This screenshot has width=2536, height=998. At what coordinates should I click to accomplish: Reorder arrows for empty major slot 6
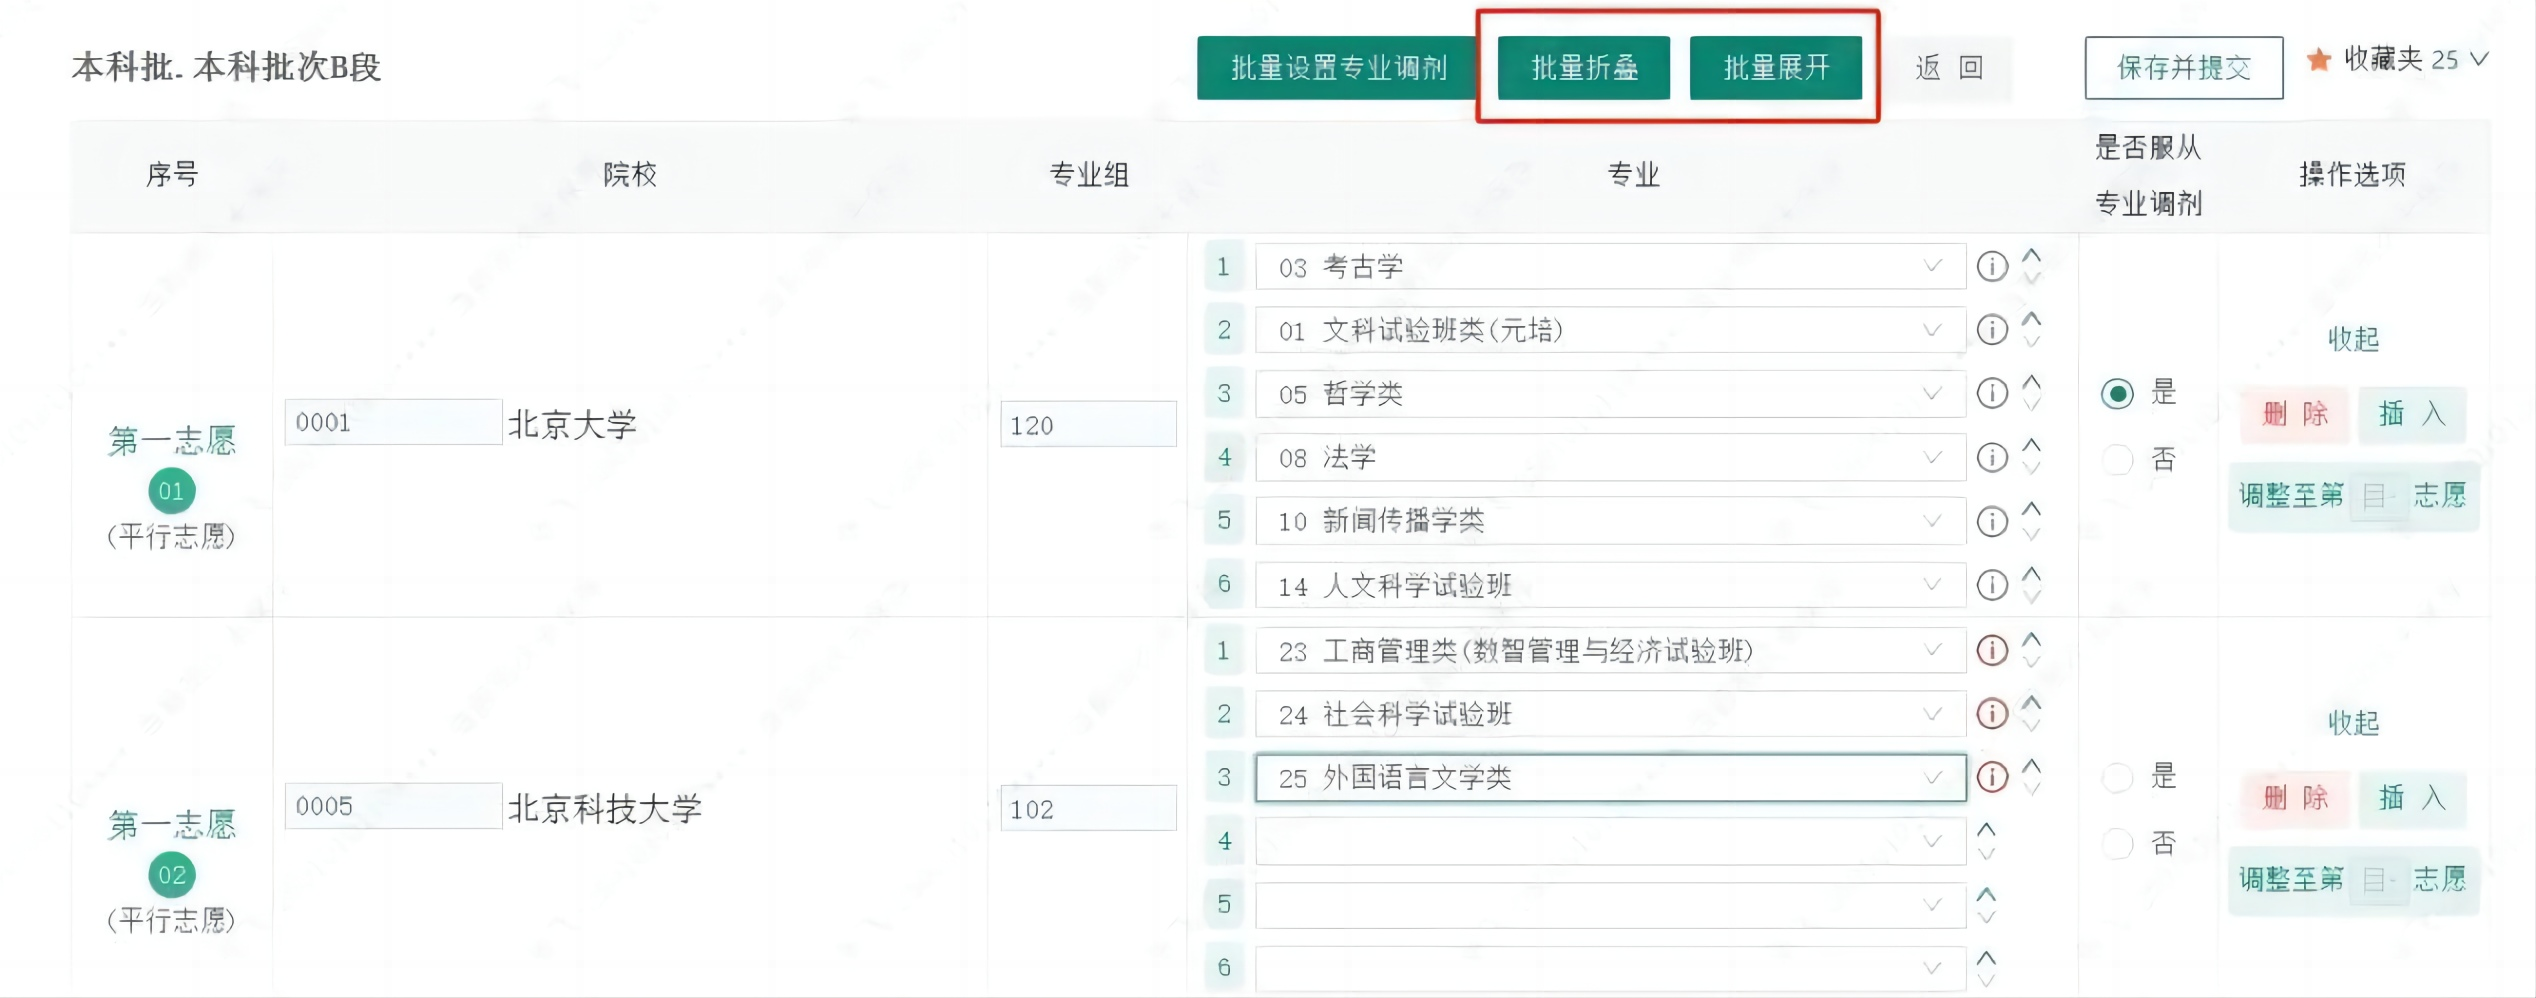(x=1986, y=968)
